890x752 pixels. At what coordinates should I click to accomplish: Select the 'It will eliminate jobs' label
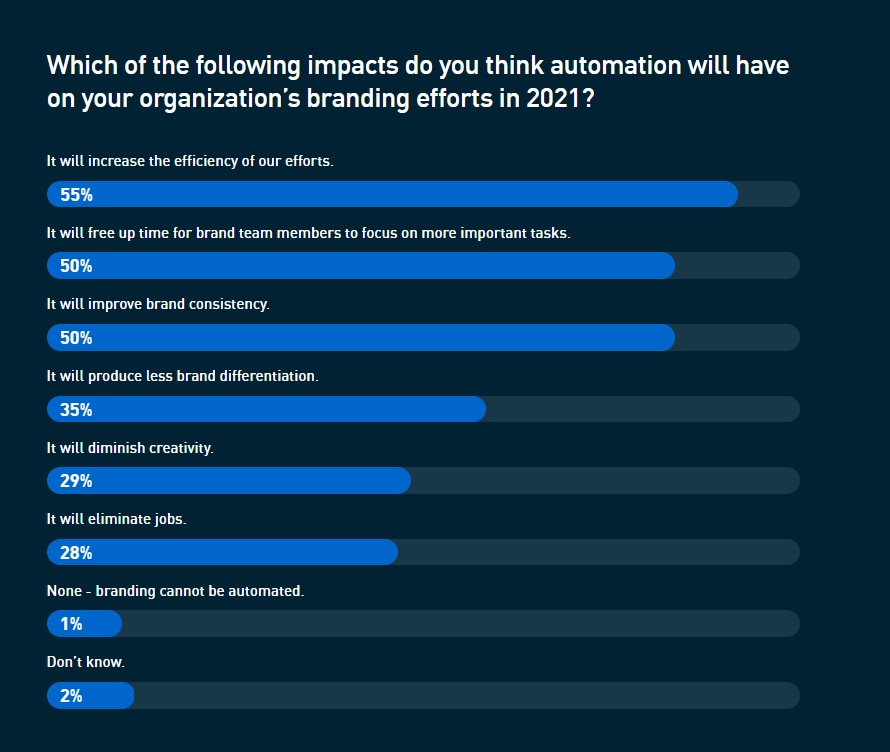click(x=117, y=520)
